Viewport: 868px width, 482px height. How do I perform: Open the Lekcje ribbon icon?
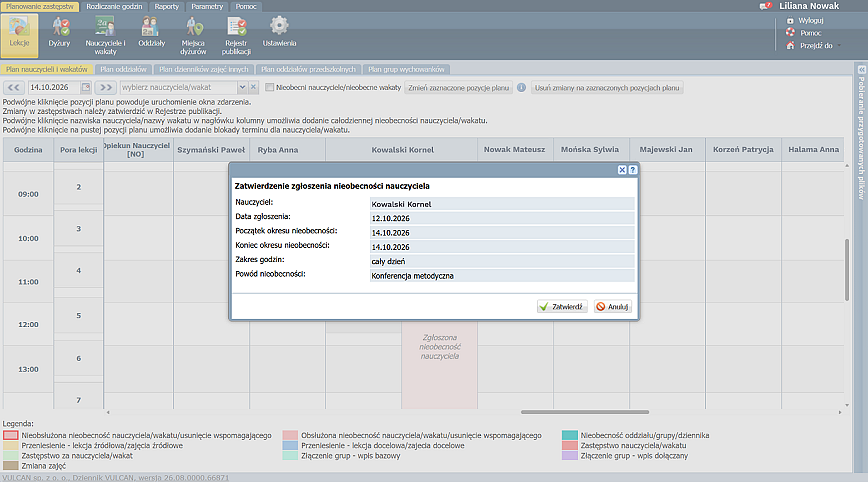(x=19, y=35)
